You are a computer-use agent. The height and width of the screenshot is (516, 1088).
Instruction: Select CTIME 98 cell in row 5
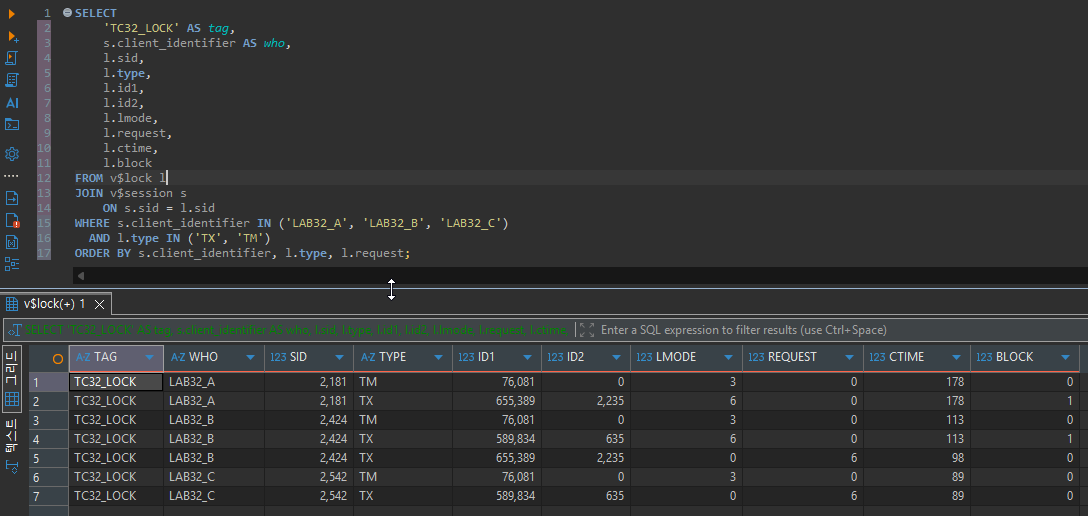pos(917,458)
